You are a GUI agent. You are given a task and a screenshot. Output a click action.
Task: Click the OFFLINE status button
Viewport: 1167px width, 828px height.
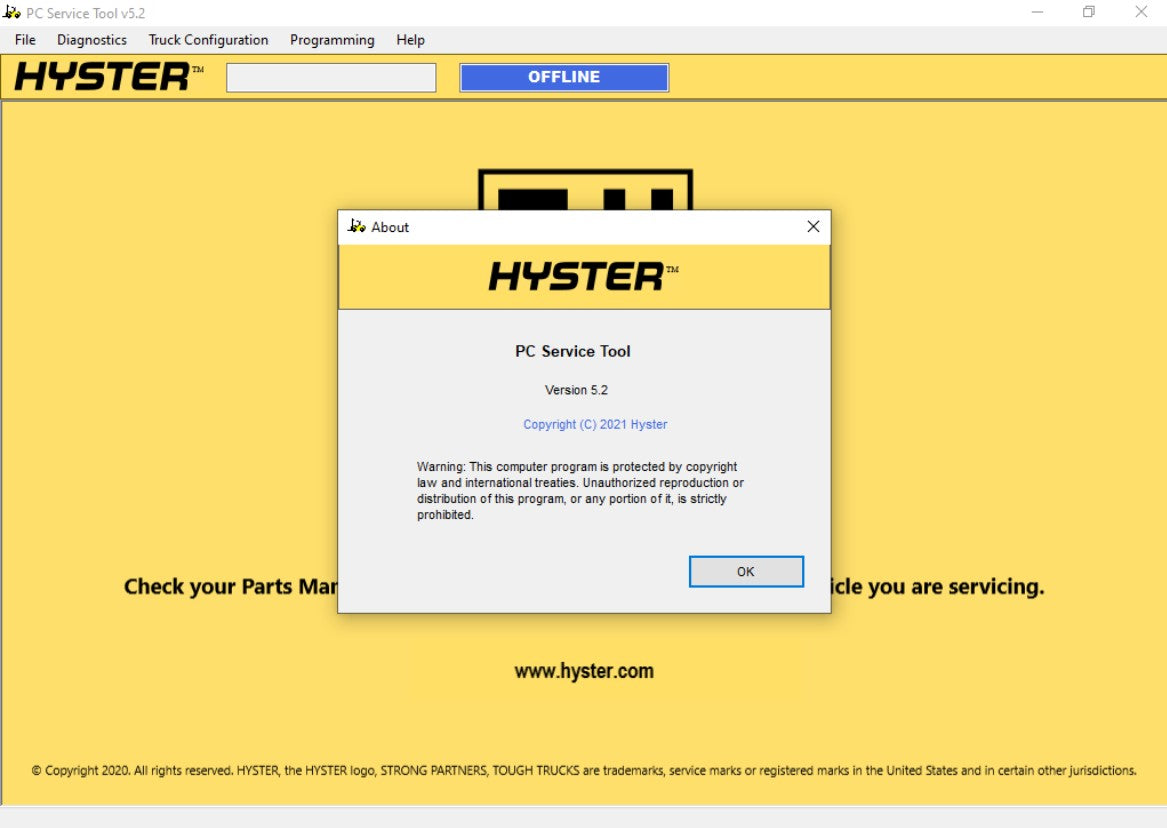(564, 77)
